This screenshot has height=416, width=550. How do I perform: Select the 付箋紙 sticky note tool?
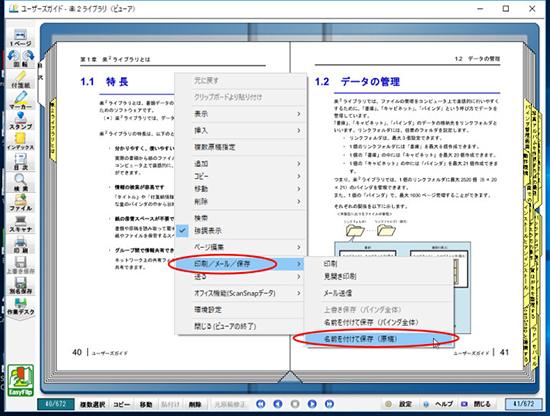(x=20, y=79)
